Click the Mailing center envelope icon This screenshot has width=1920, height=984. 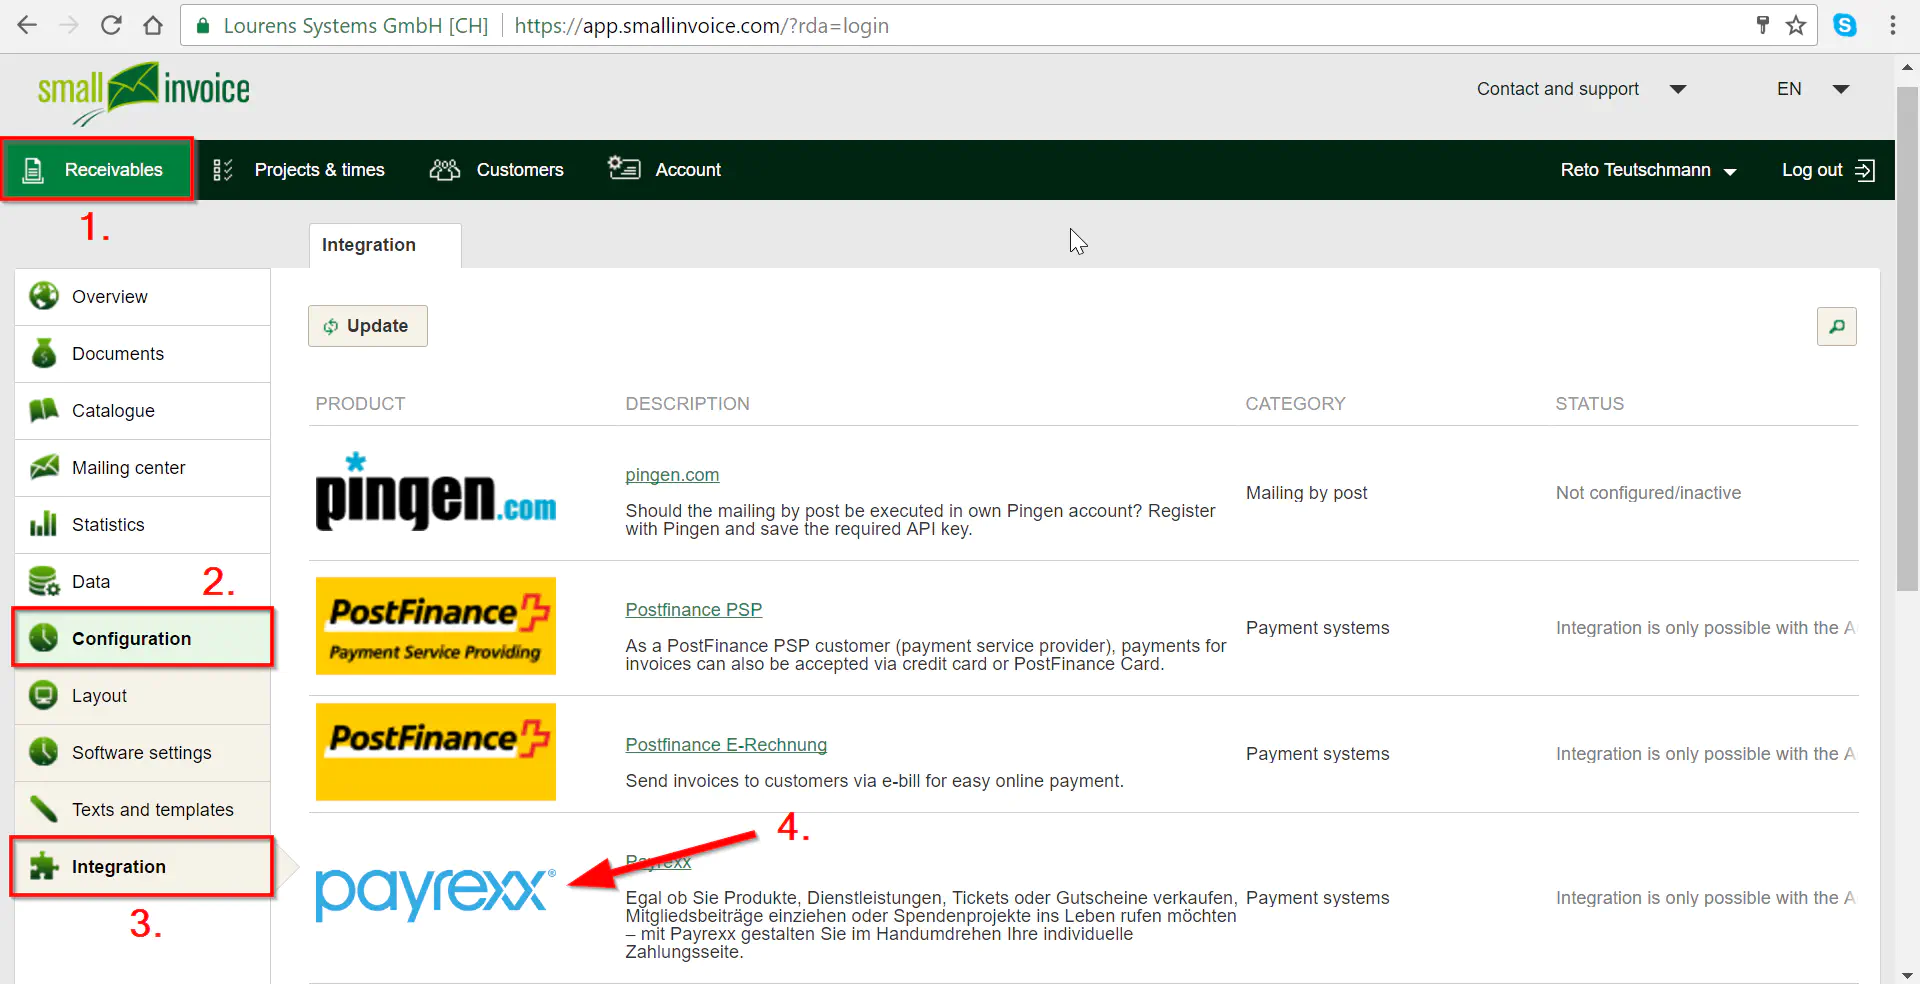click(43, 468)
